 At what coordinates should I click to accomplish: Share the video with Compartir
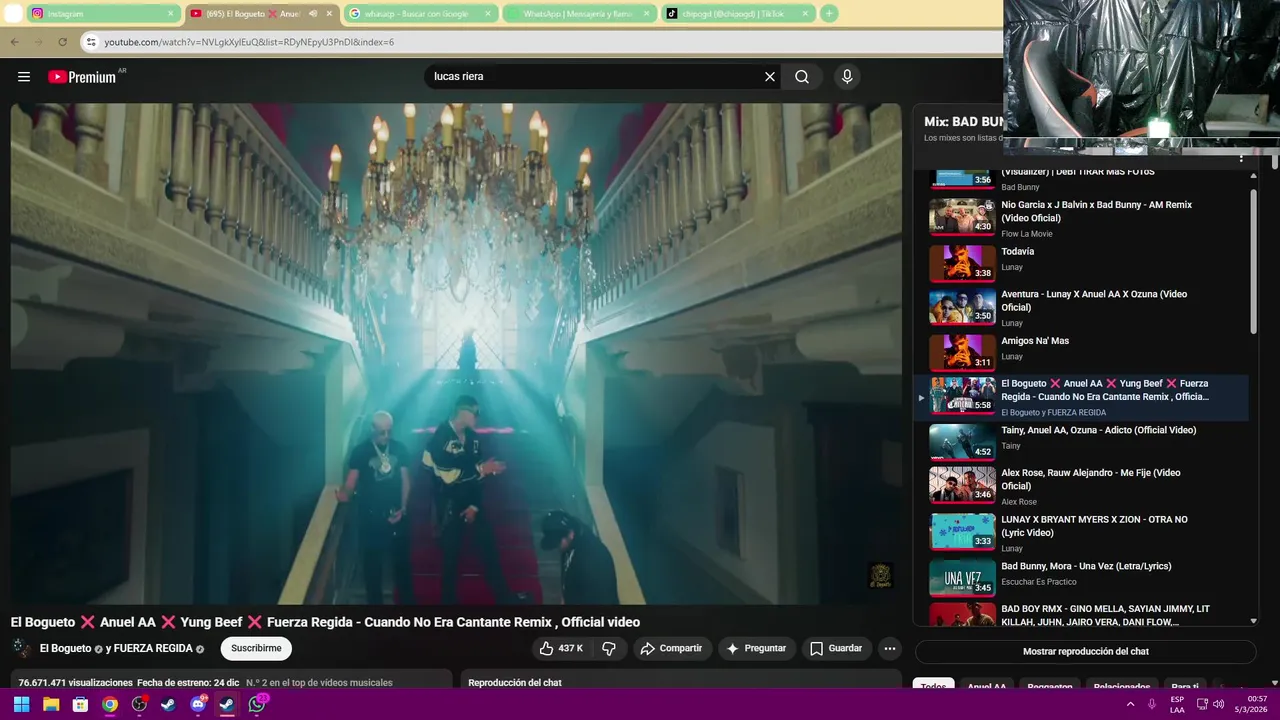pyautogui.click(x=671, y=648)
